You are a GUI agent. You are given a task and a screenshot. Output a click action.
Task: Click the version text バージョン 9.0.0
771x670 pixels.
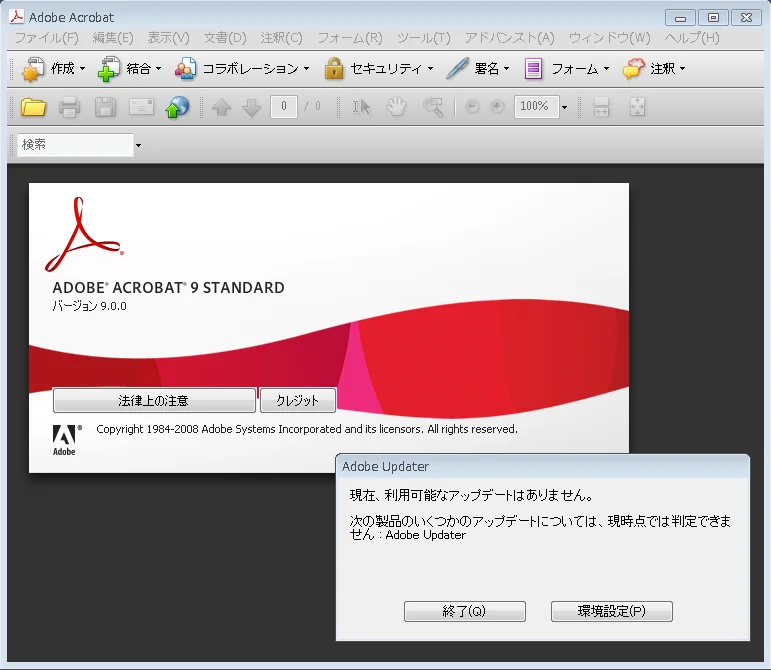point(89,306)
